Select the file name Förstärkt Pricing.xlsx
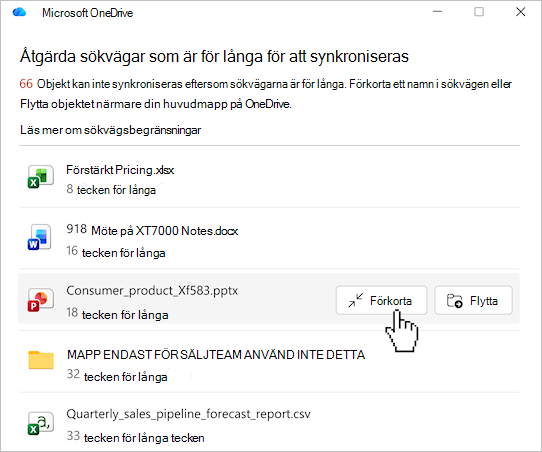The width and height of the screenshot is (542, 452). point(120,170)
